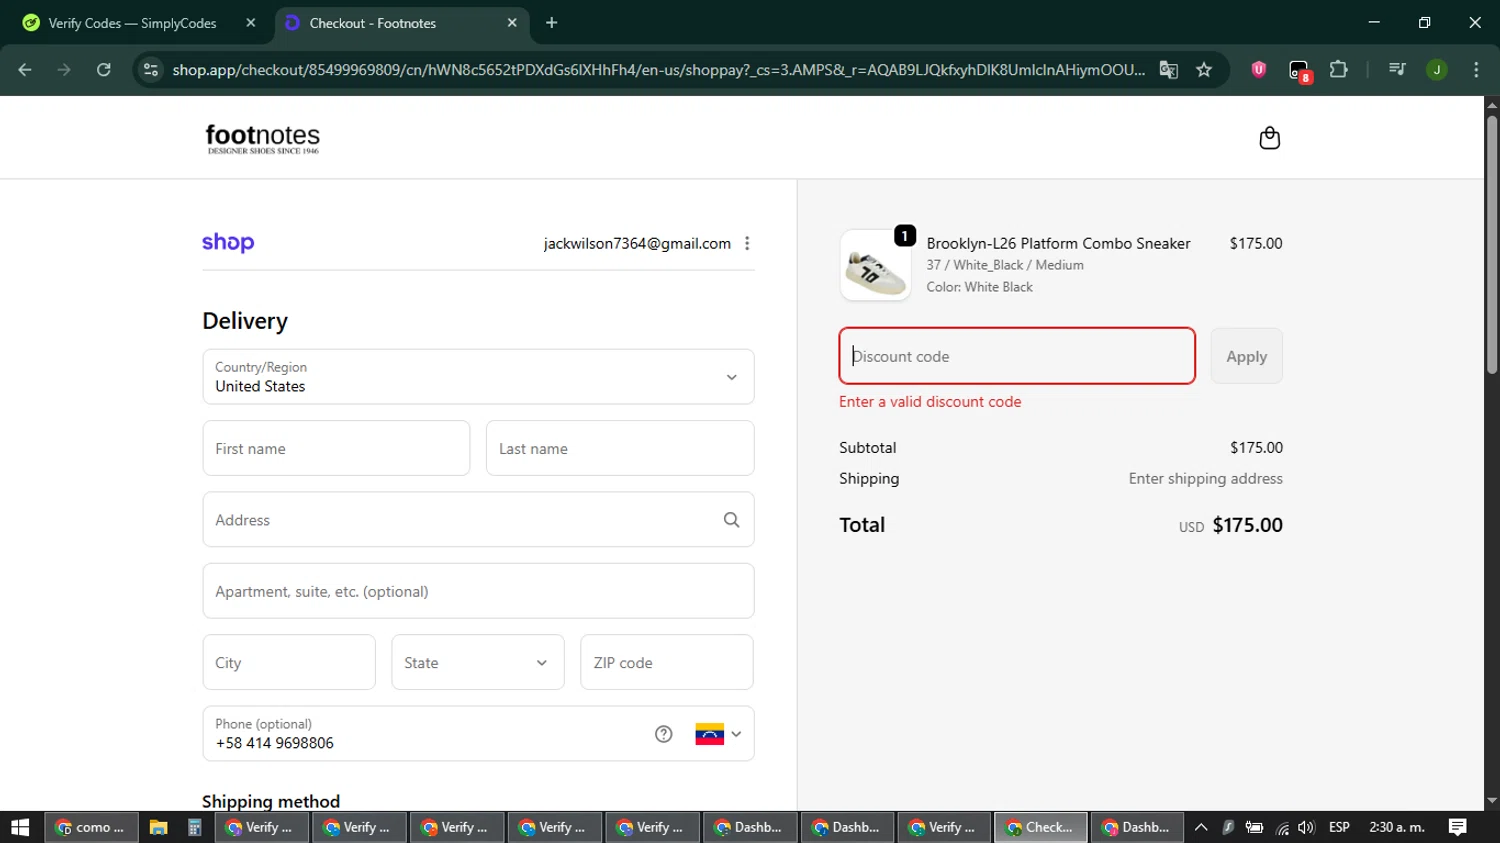Viewport: 1500px width, 843px height.
Task: Close the Checkout - Footnotes tab
Action: [x=512, y=23]
